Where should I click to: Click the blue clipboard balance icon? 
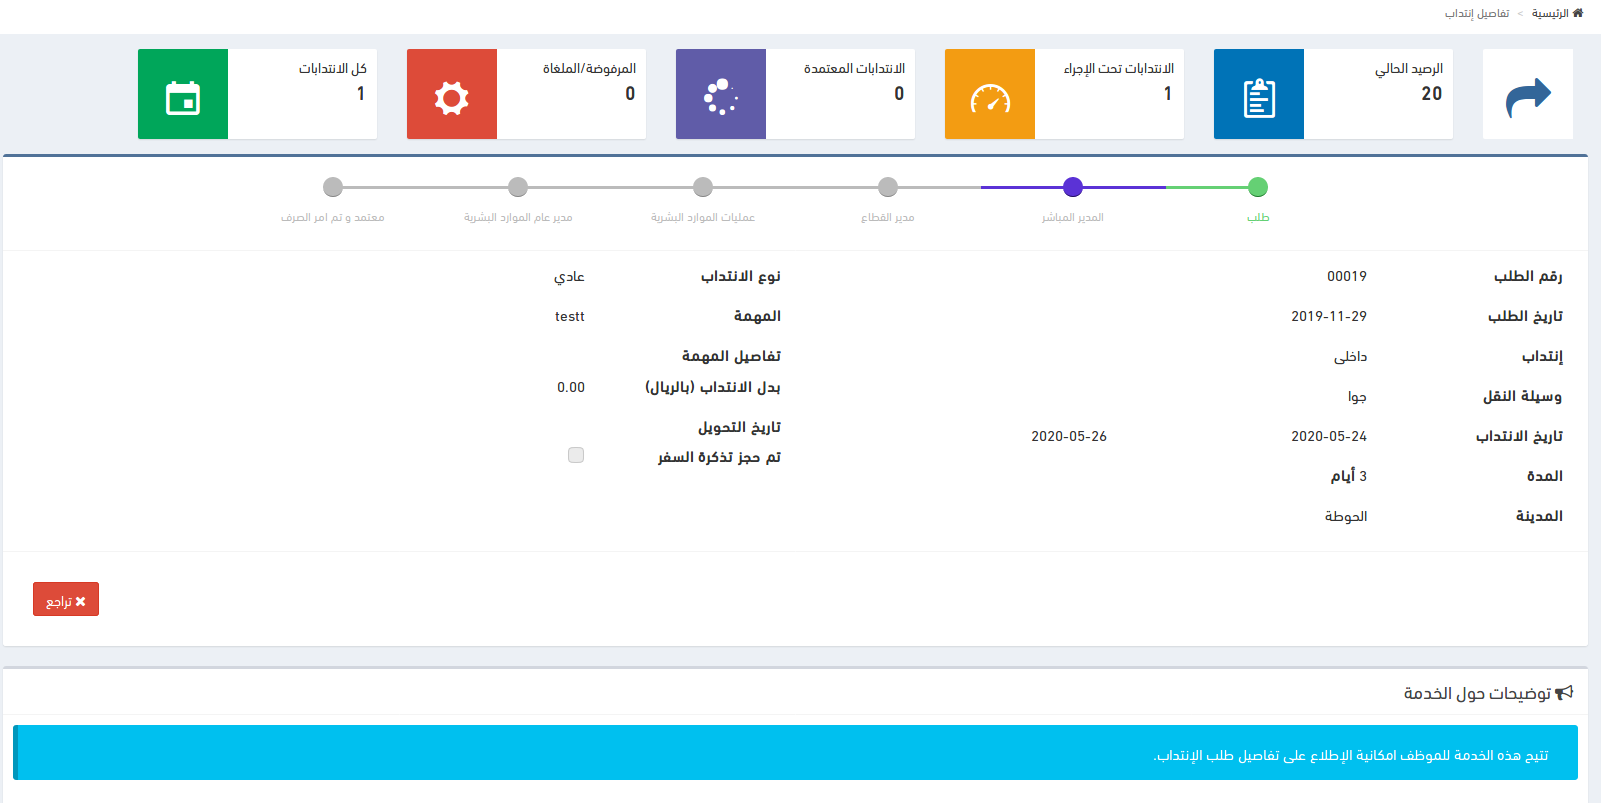pos(1258,95)
